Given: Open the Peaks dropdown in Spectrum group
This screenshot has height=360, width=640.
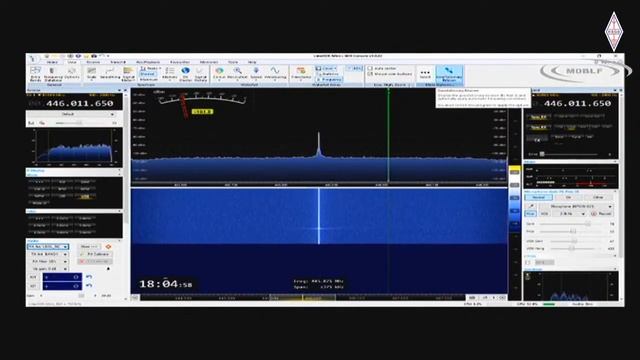Looking at the screenshot, I should 151,69.
